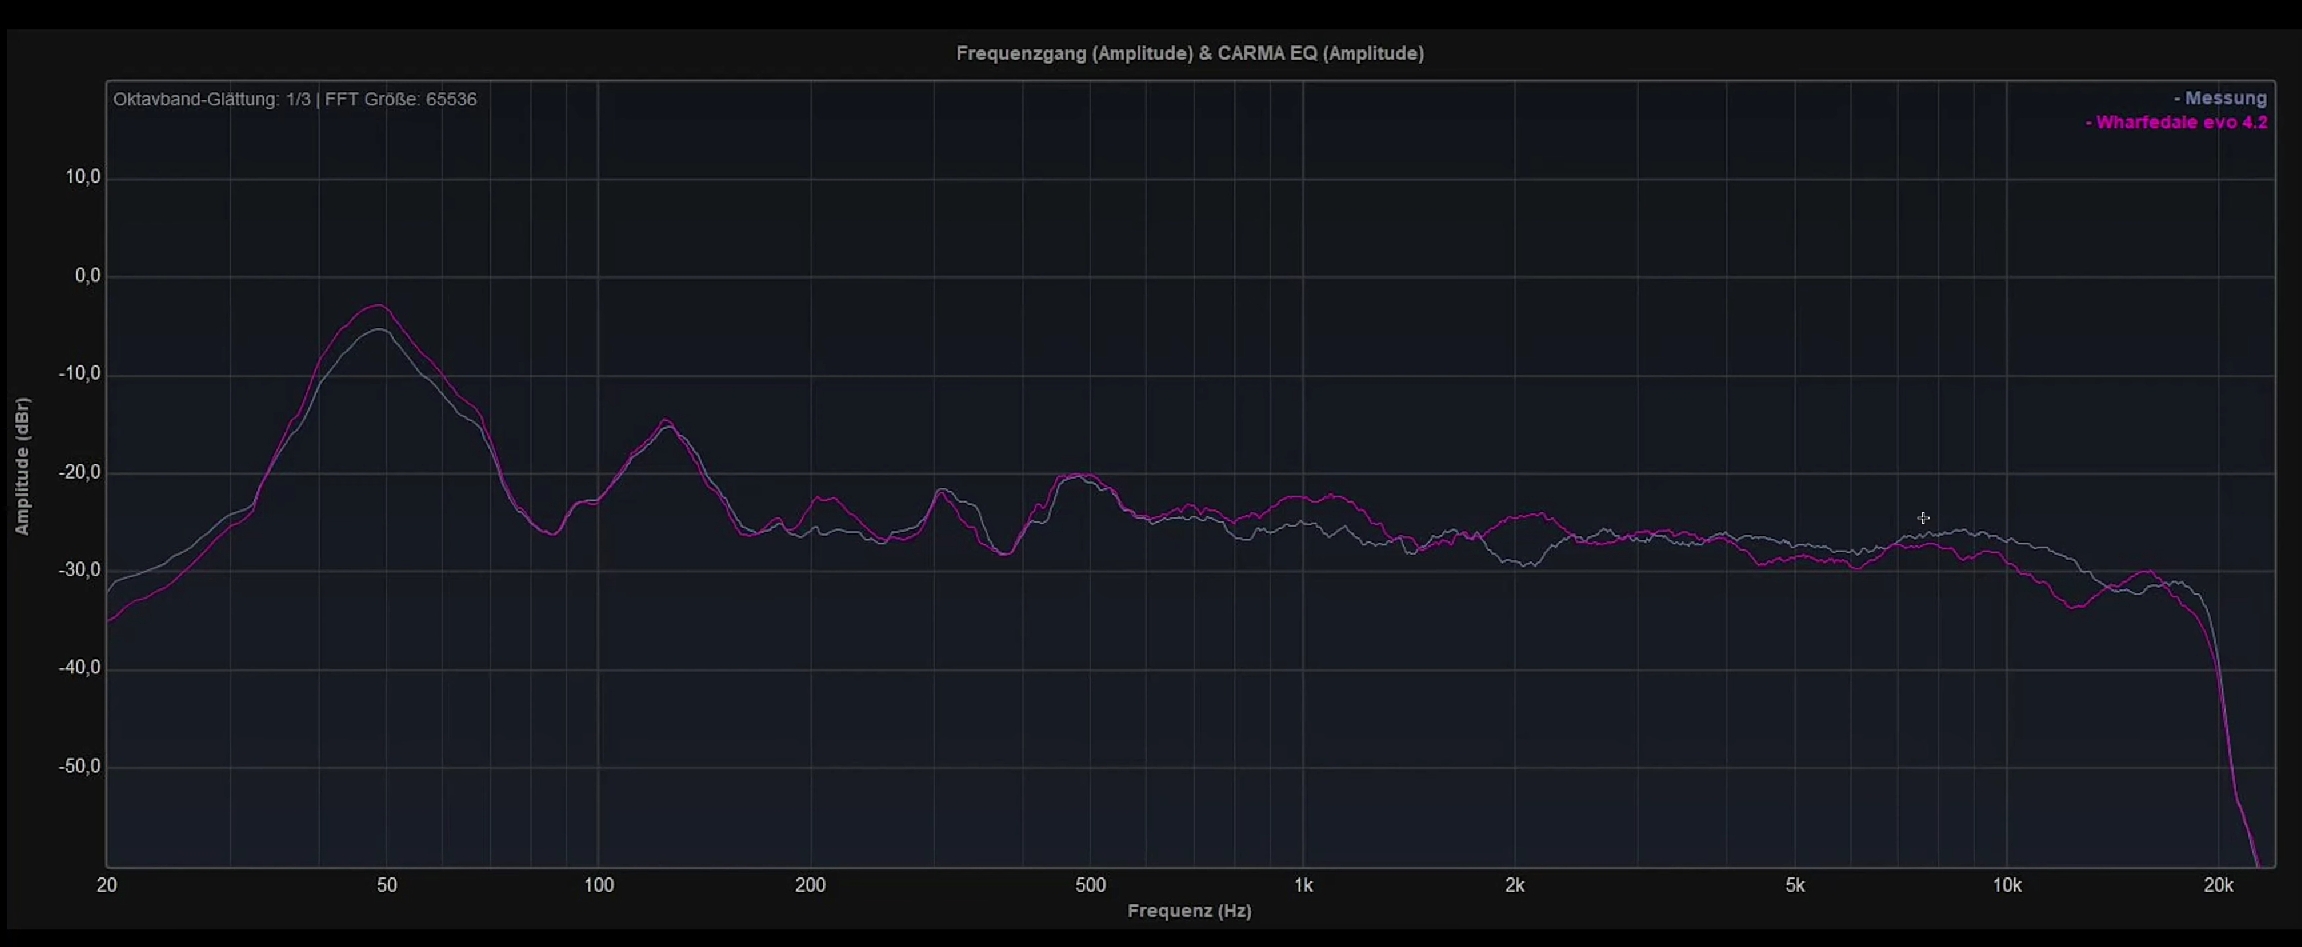The image size is (2302, 947).
Task: Click the -10,0 amplitude tick label
Action: pyautogui.click(x=80, y=374)
